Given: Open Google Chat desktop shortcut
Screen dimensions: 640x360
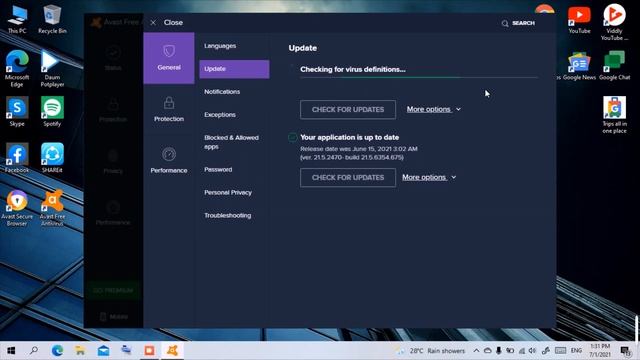Looking at the screenshot, I should (x=614, y=66).
